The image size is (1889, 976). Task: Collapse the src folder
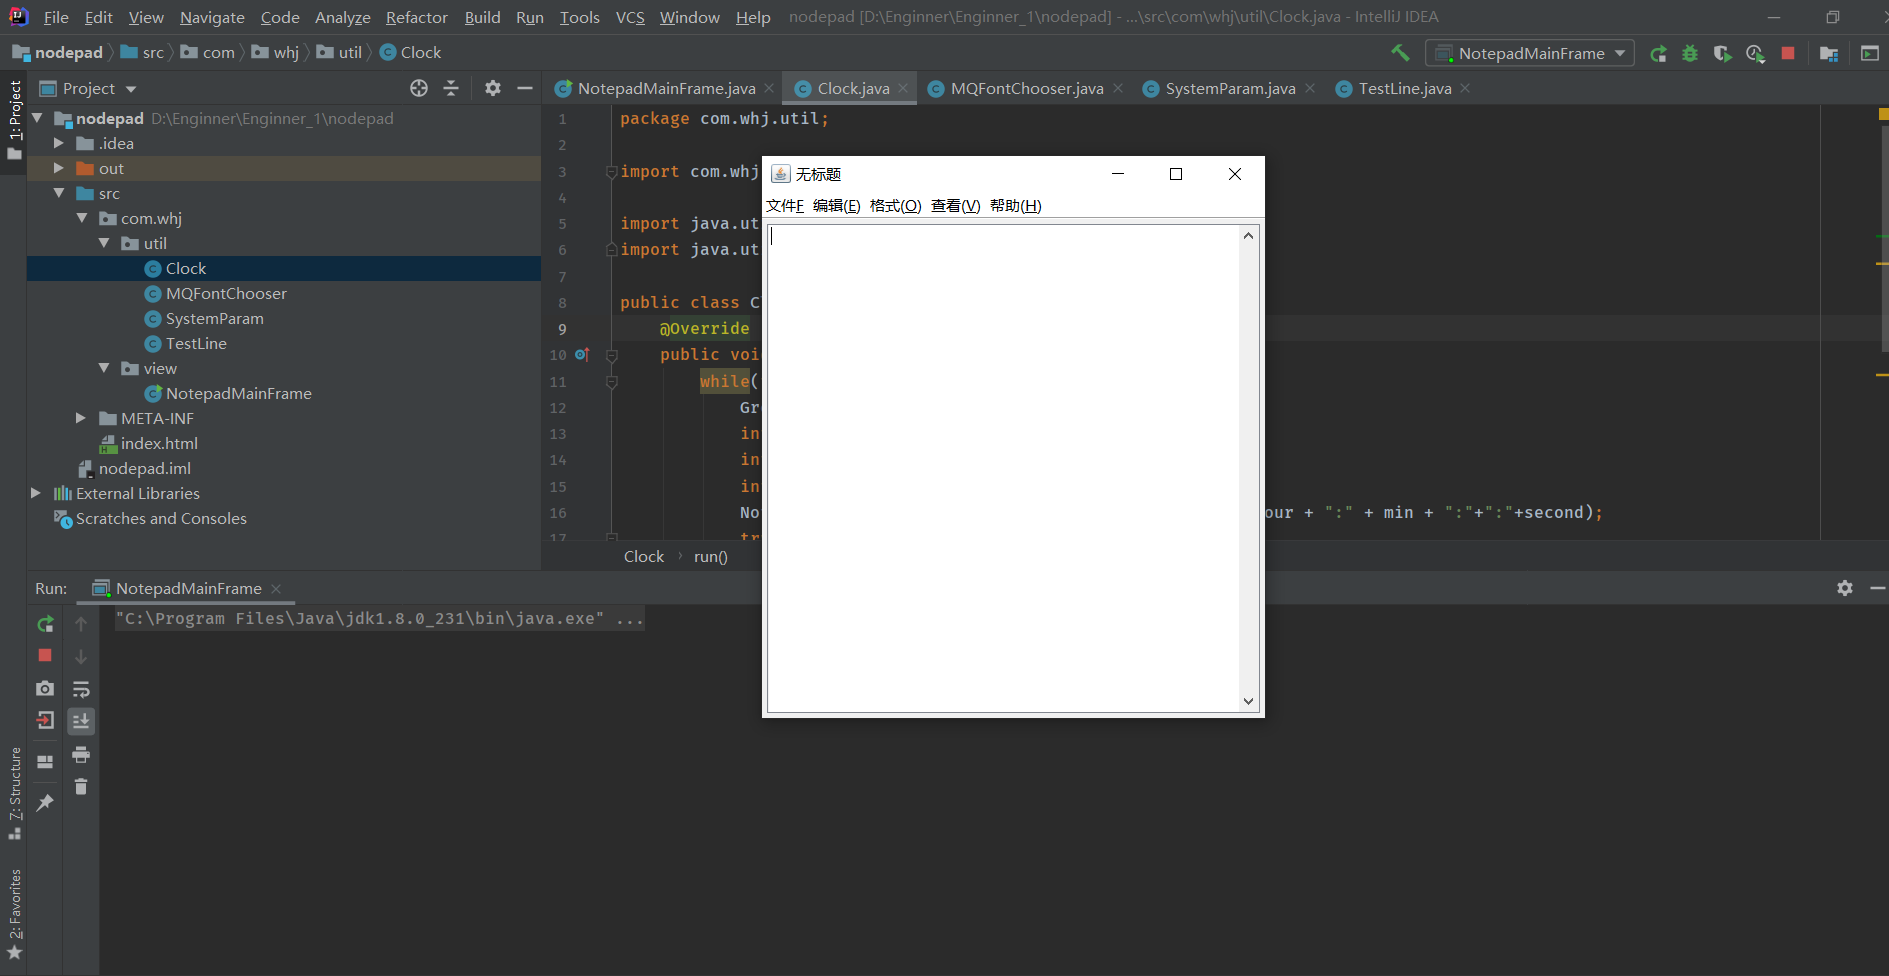coord(59,193)
